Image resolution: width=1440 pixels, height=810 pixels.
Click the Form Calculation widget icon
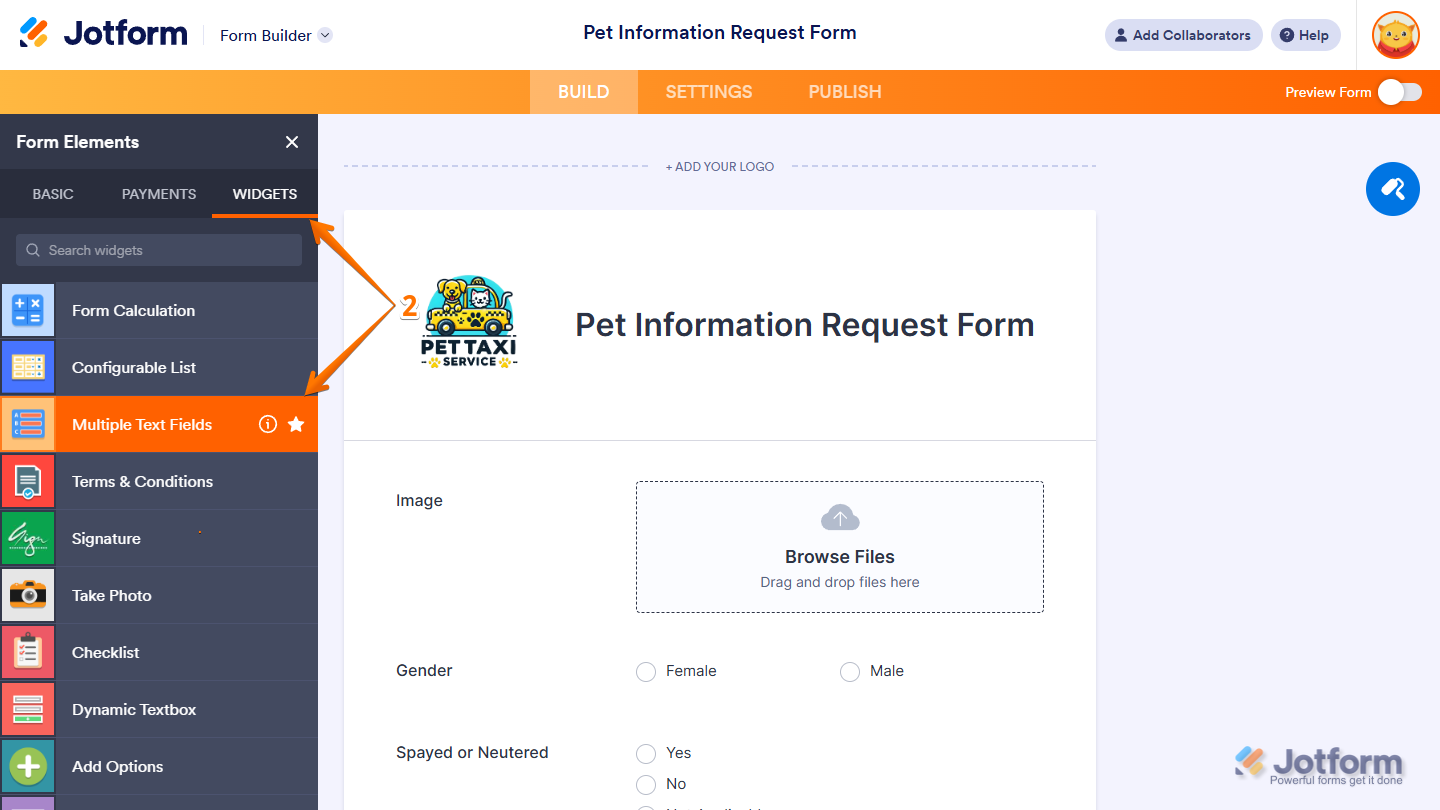tap(28, 310)
